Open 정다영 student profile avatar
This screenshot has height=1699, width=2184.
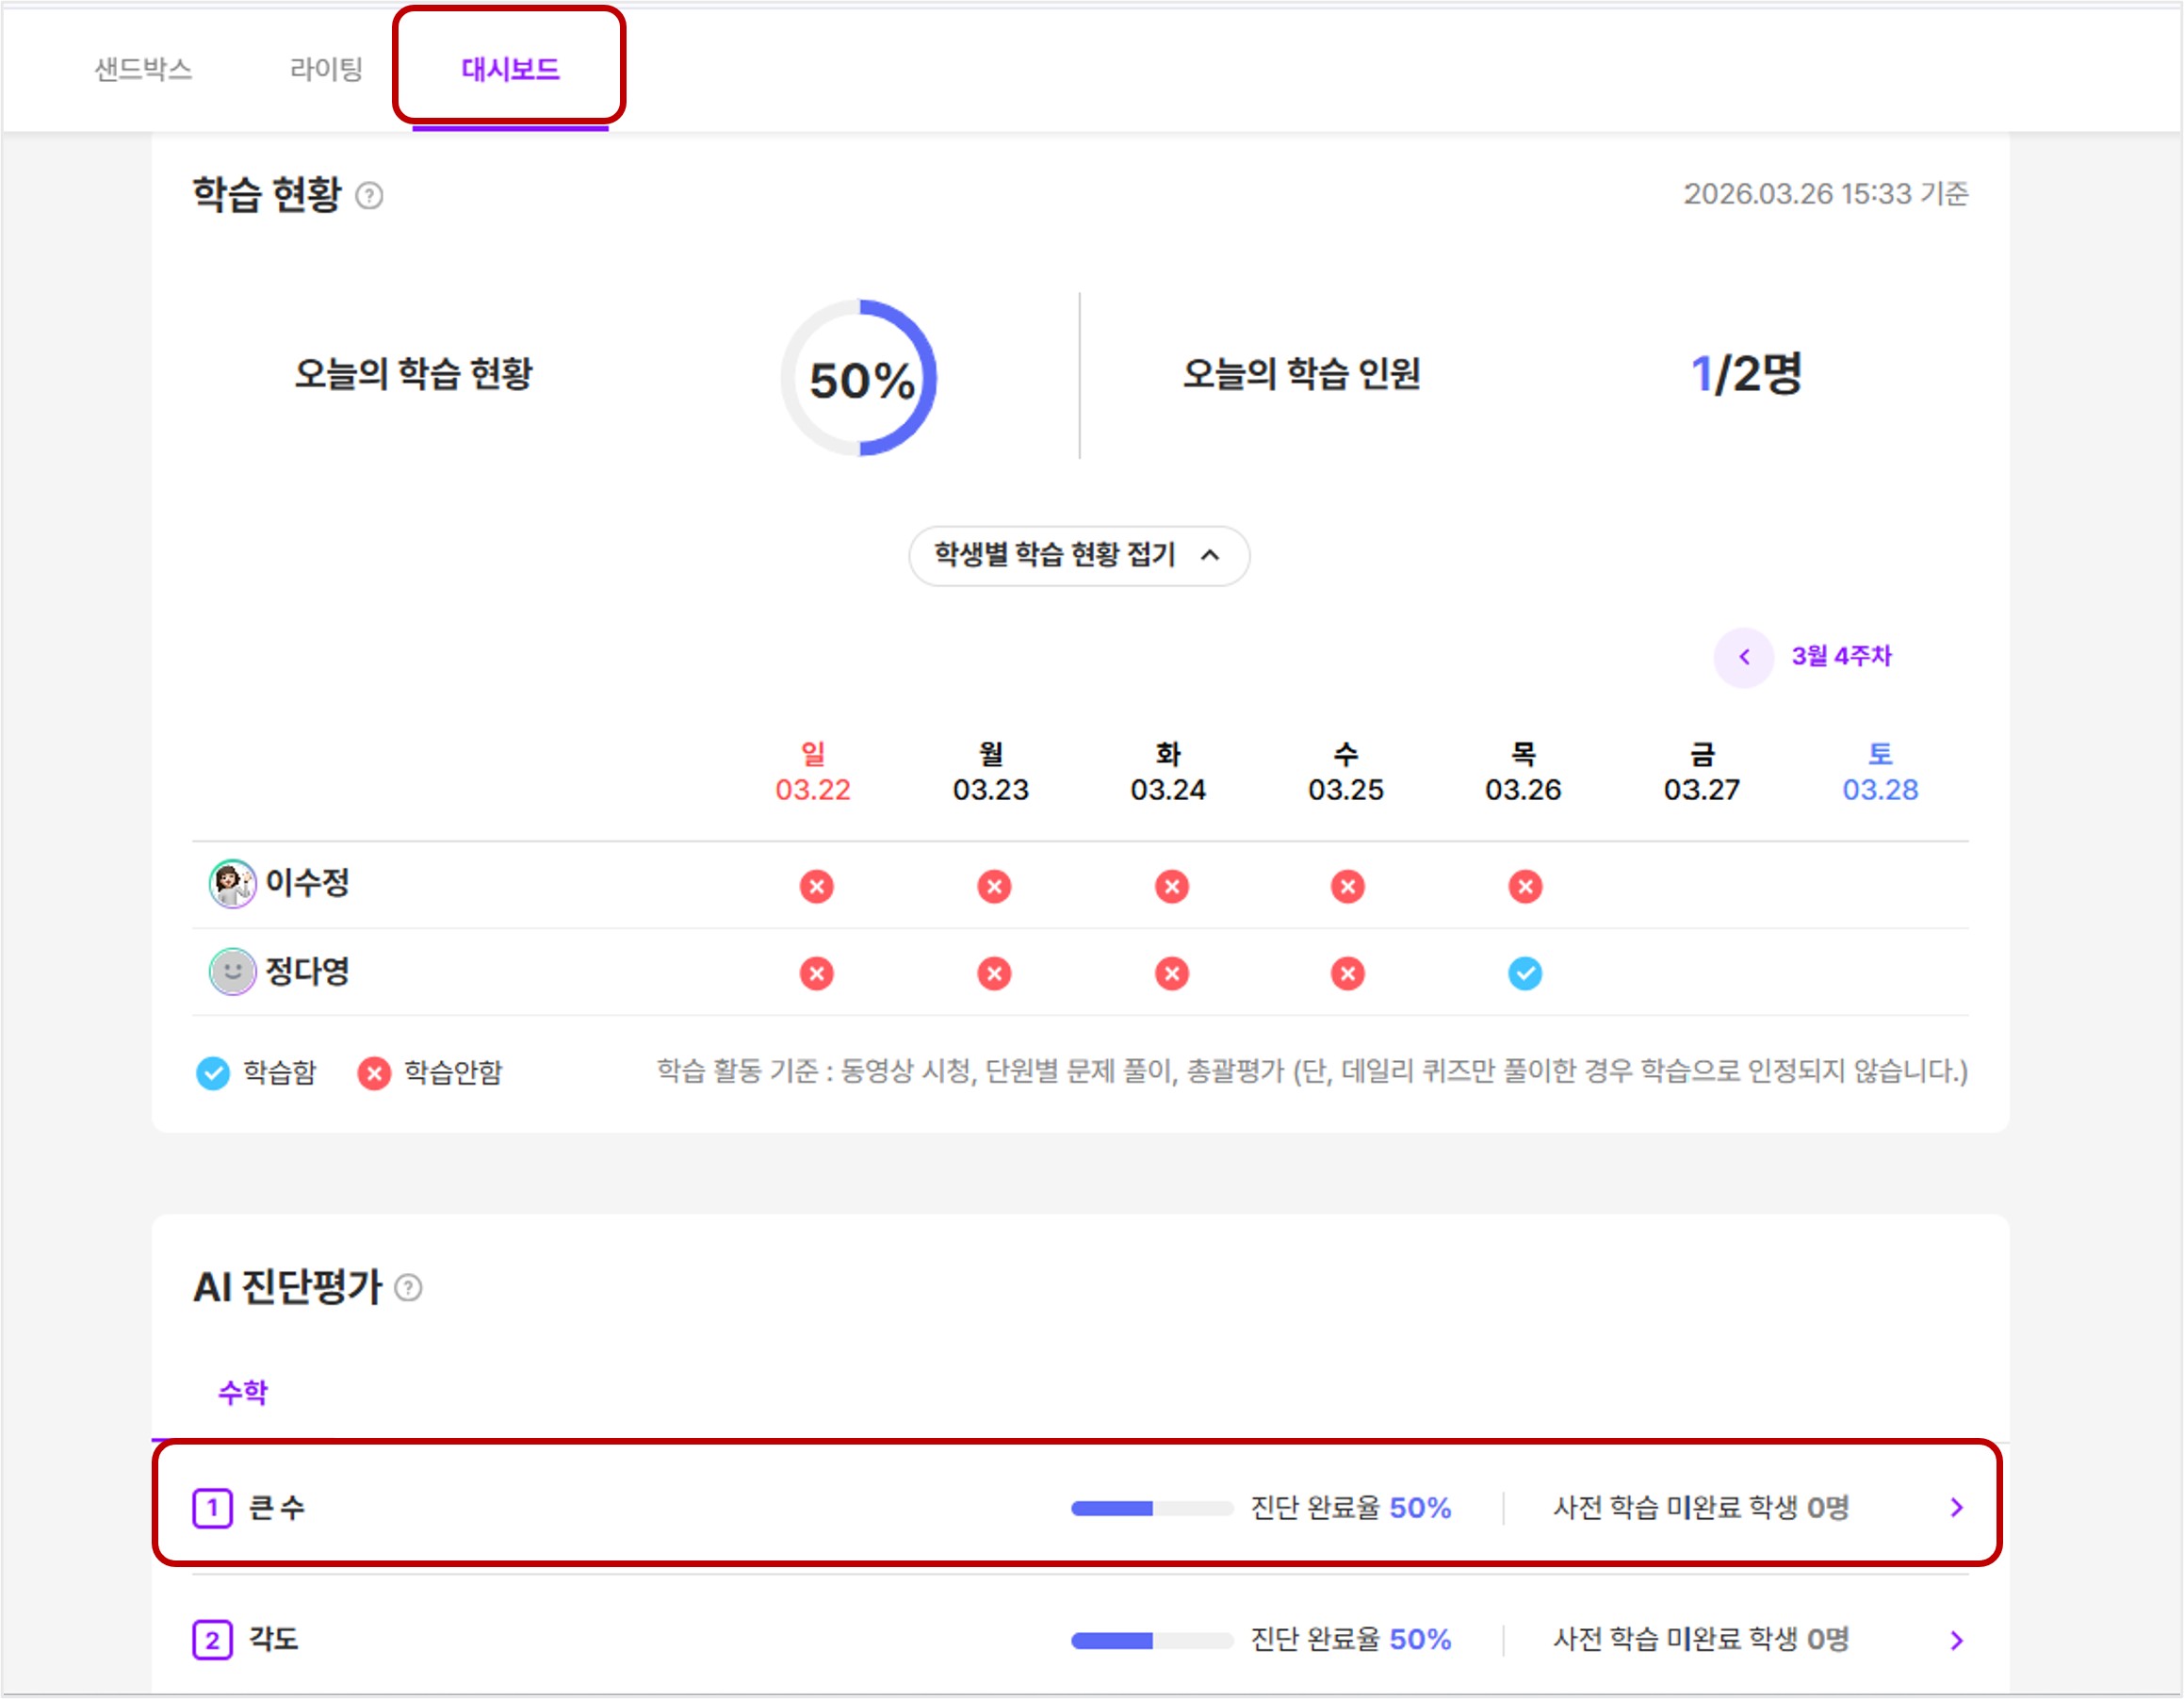[x=232, y=972]
